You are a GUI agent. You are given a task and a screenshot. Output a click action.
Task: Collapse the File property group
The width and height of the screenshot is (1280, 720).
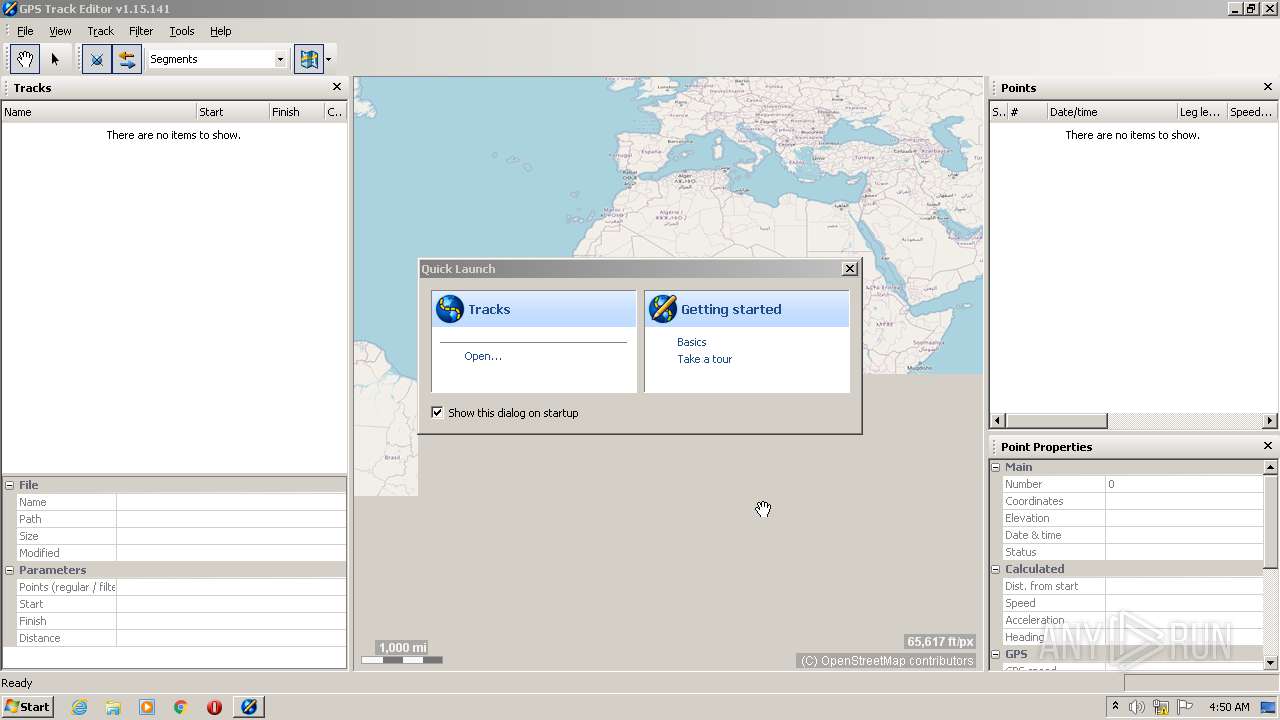tap(10, 485)
